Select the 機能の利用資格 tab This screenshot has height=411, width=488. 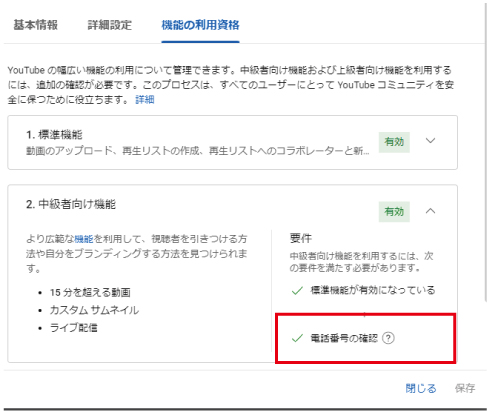[x=200, y=25]
